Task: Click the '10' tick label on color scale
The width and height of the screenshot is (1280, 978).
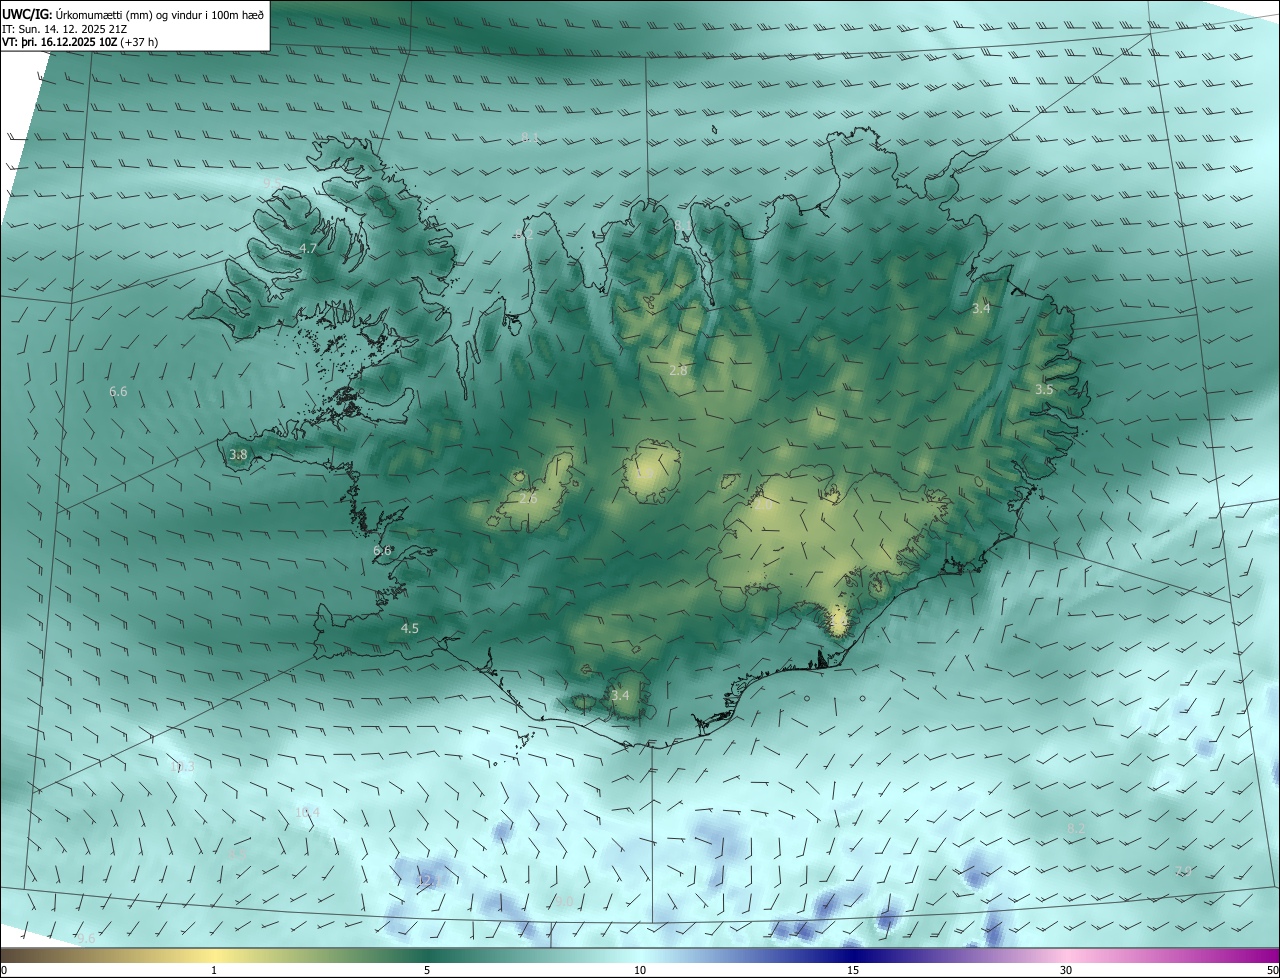Action: 640,970
